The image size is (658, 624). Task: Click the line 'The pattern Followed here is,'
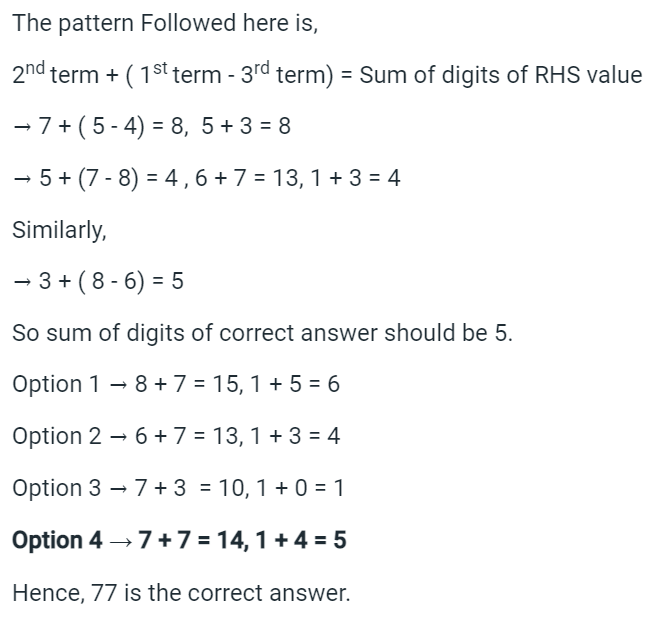pyautogui.click(x=165, y=23)
